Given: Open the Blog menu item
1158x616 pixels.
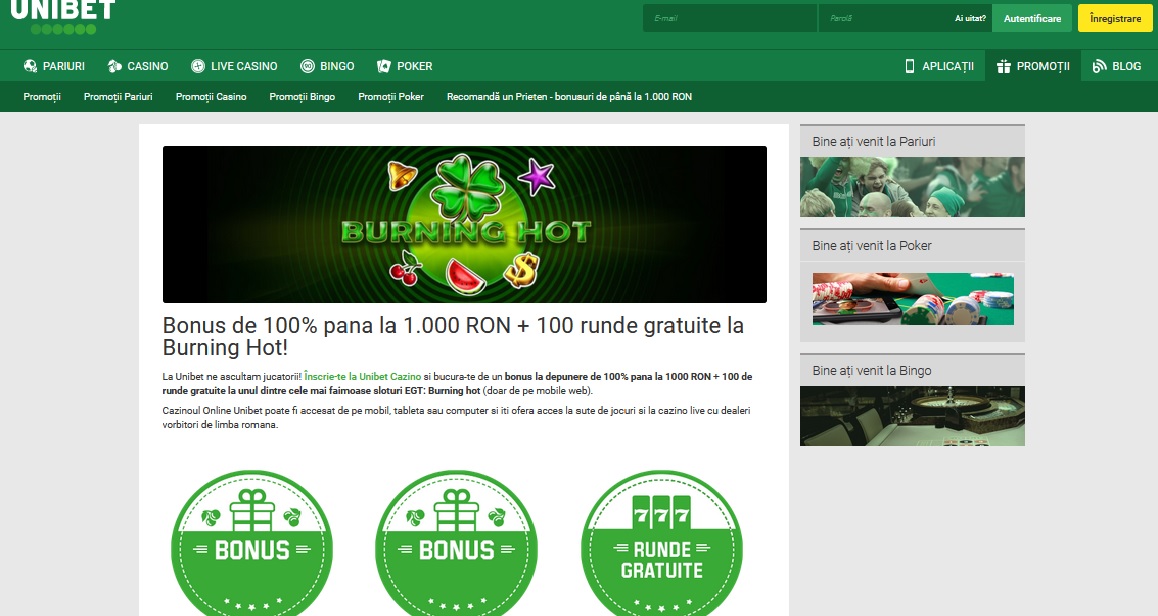Looking at the screenshot, I should tap(1117, 66).
